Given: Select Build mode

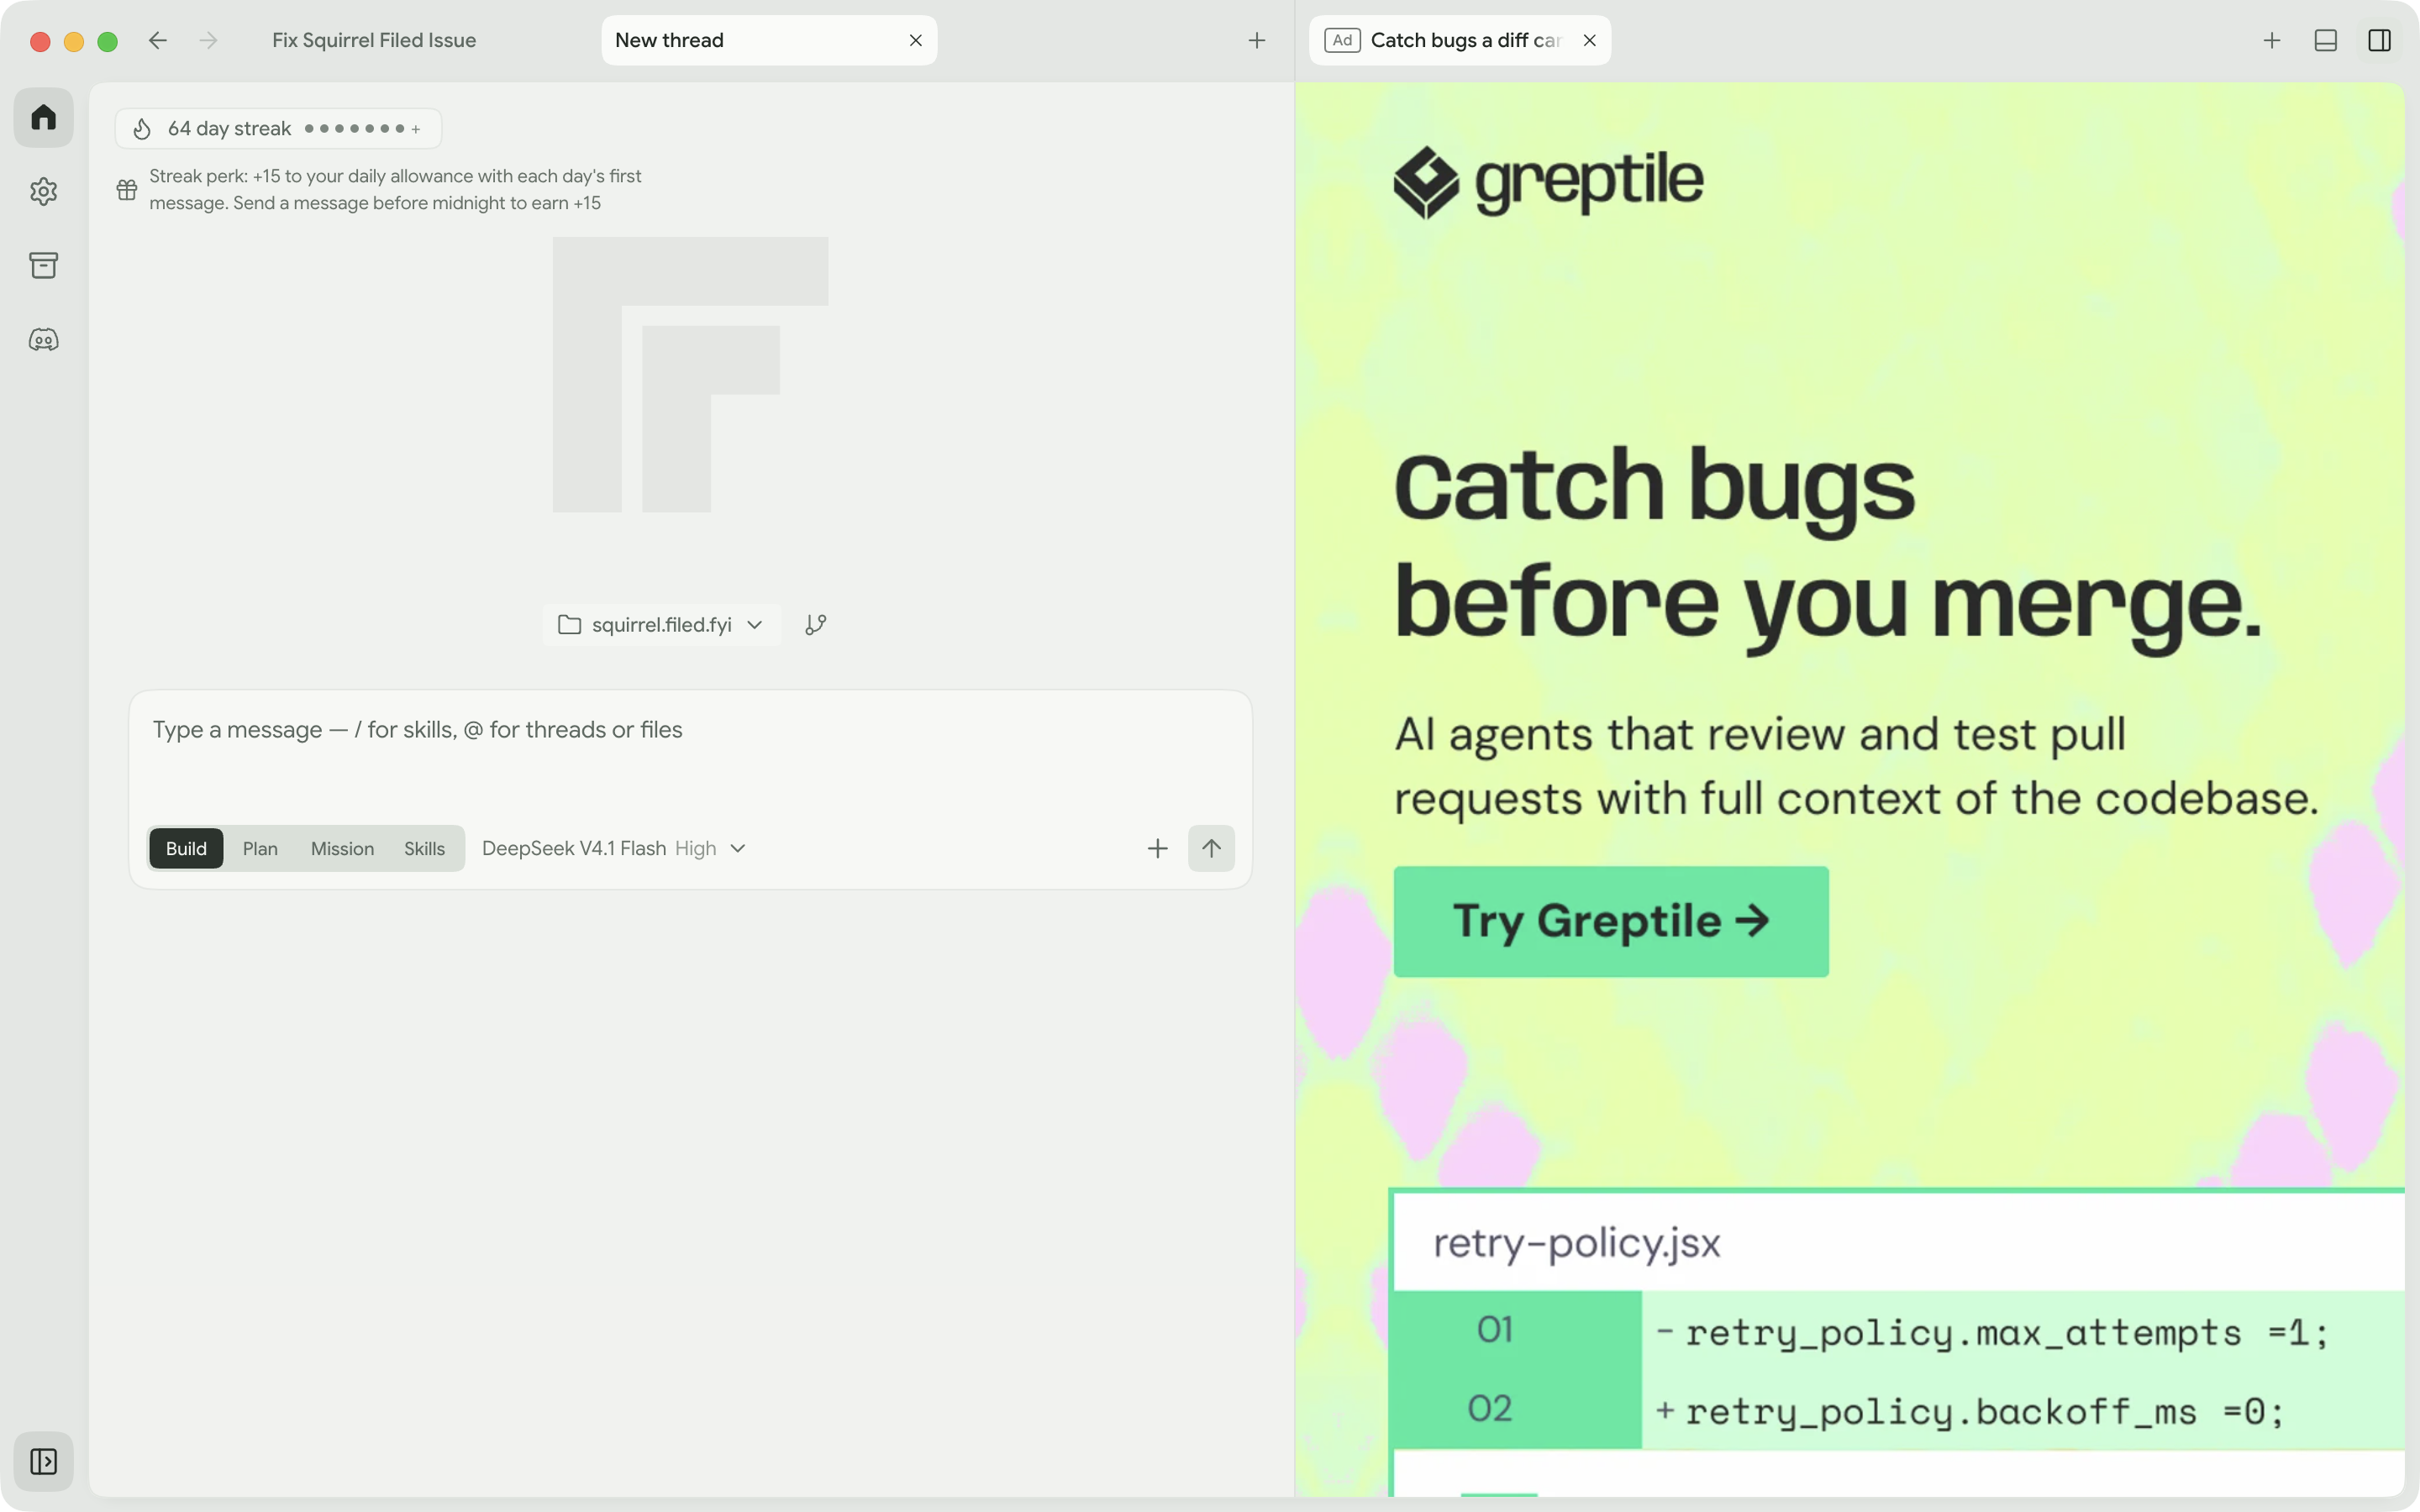Looking at the screenshot, I should [186, 848].
